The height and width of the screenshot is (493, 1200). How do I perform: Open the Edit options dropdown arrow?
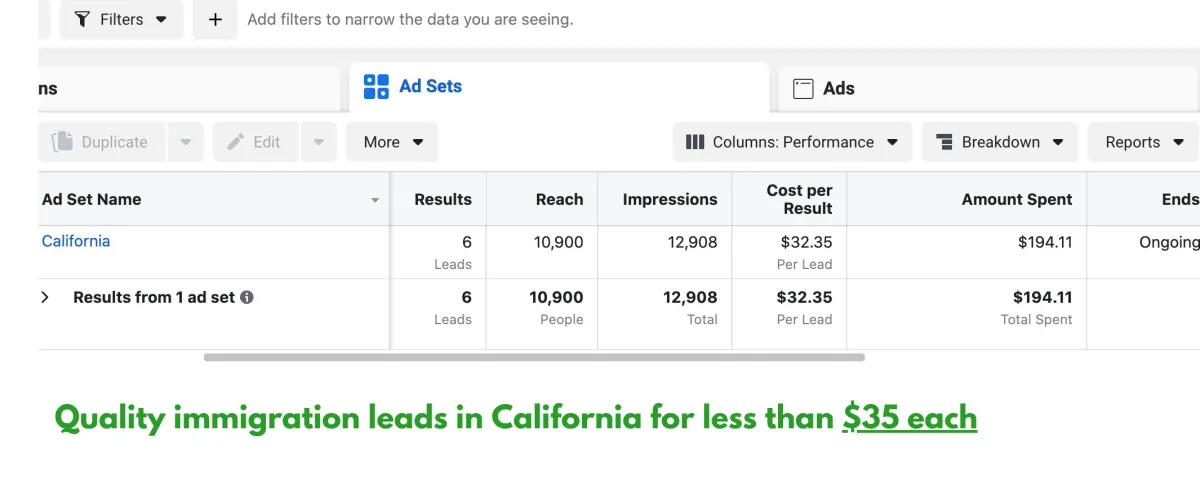point(319,142)
